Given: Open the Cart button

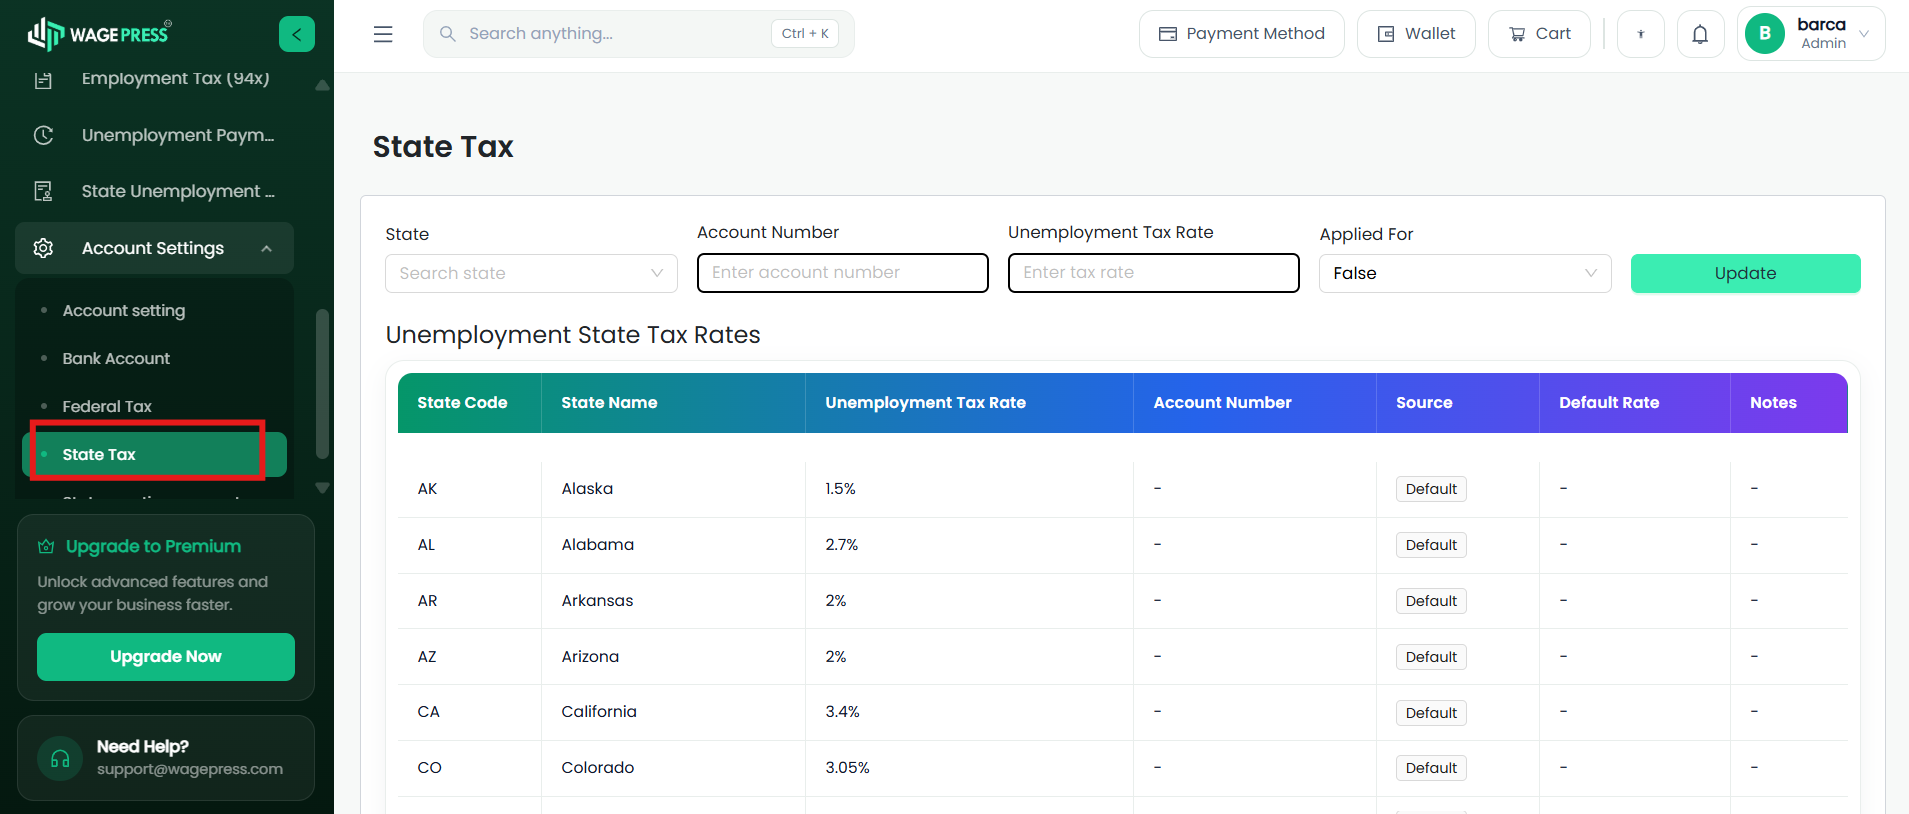Looking at the screenshot, I should 1539,34.
